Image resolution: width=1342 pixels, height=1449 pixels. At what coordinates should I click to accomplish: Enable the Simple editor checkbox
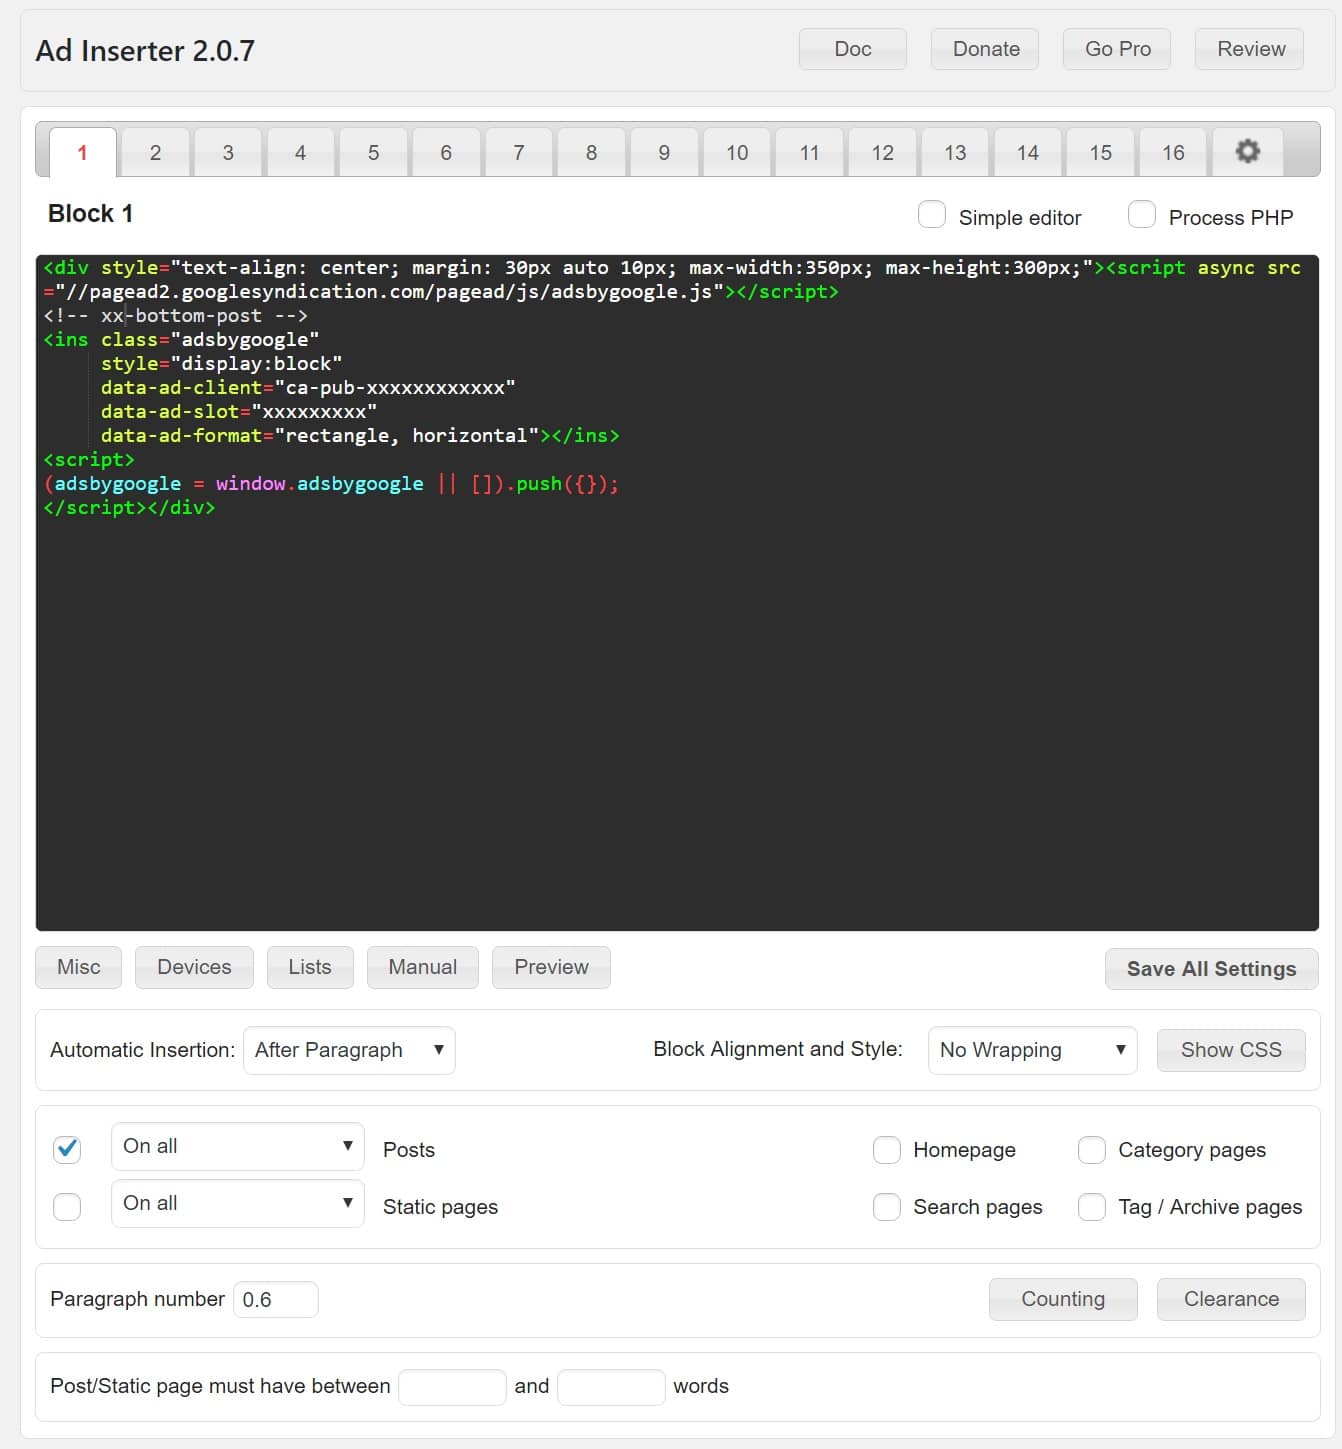pos(931,215)
